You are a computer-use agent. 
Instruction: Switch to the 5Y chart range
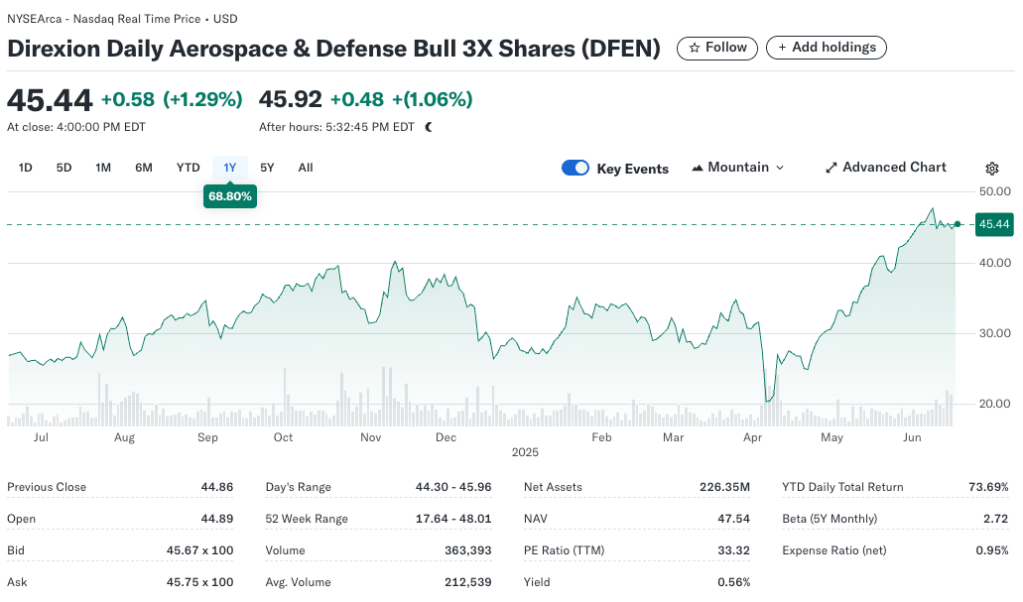(x=266, y=167)
